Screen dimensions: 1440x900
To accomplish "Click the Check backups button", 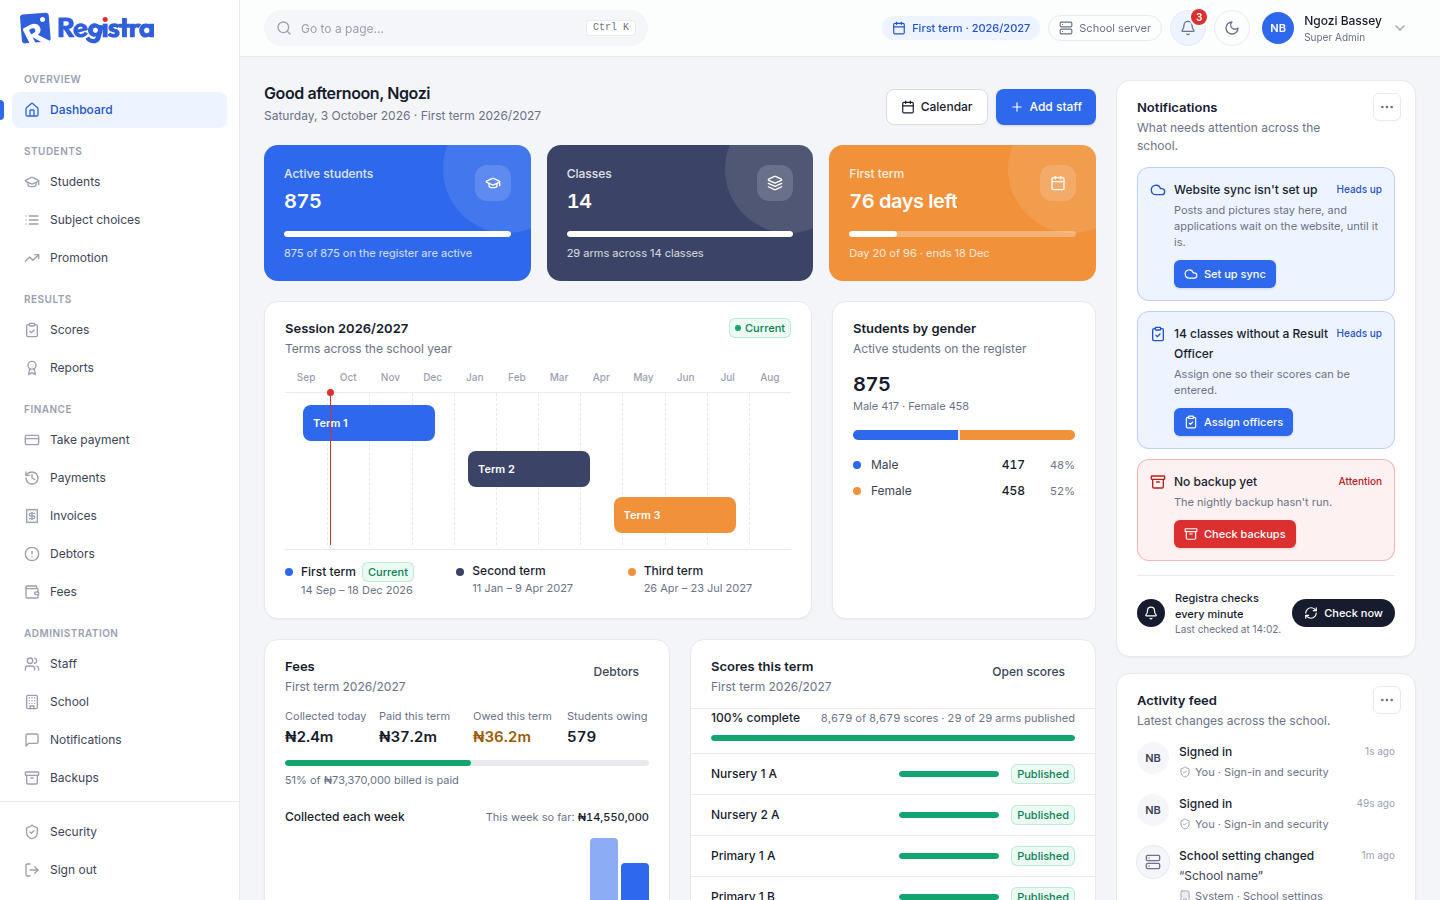I will [1234, 534].
